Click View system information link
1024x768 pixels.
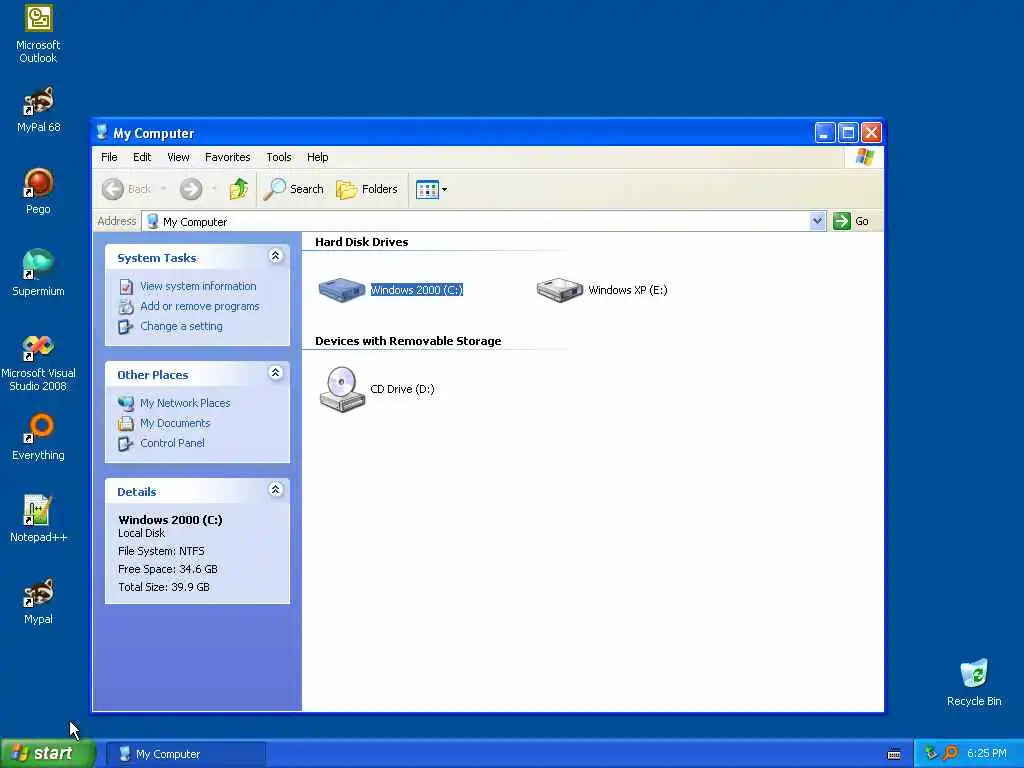(x=198, y=286)
